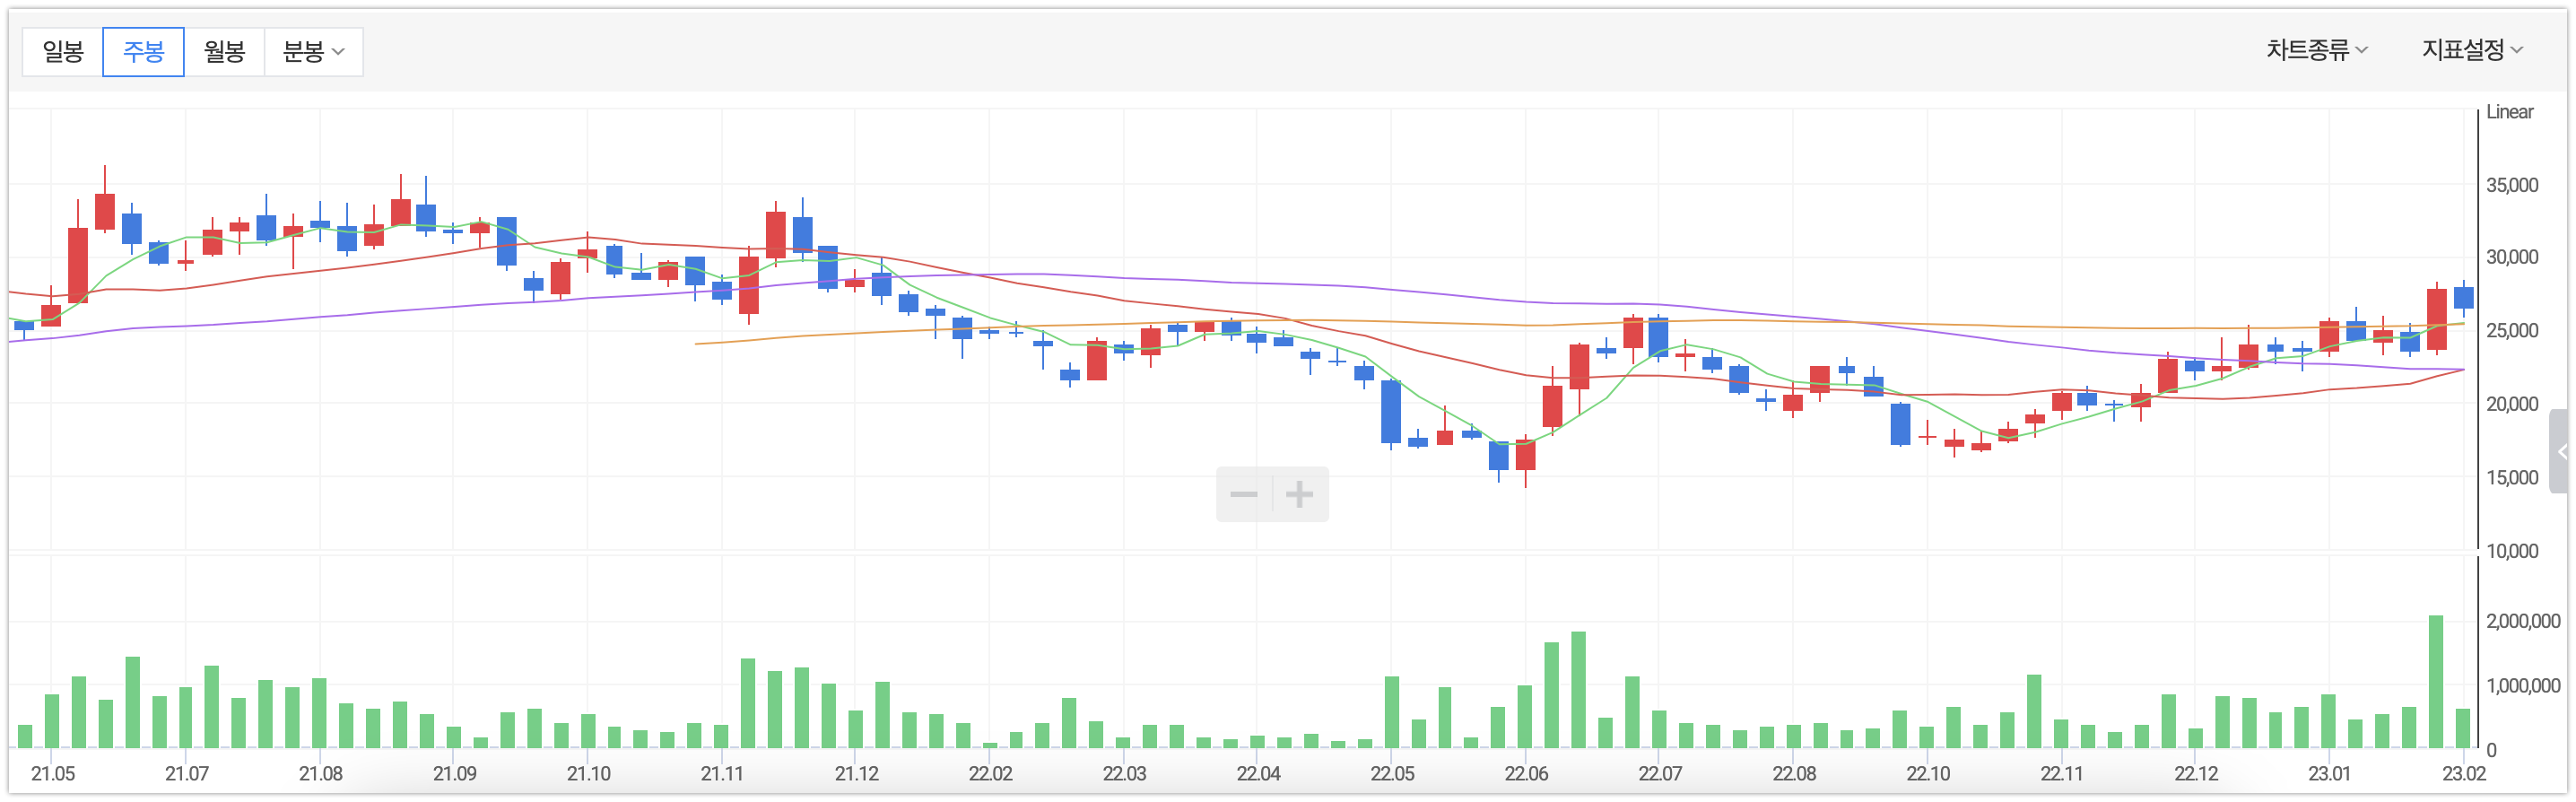Click the 30,000 price axis label
The height and width of the screenshot is (802, 2576).
2511,257
